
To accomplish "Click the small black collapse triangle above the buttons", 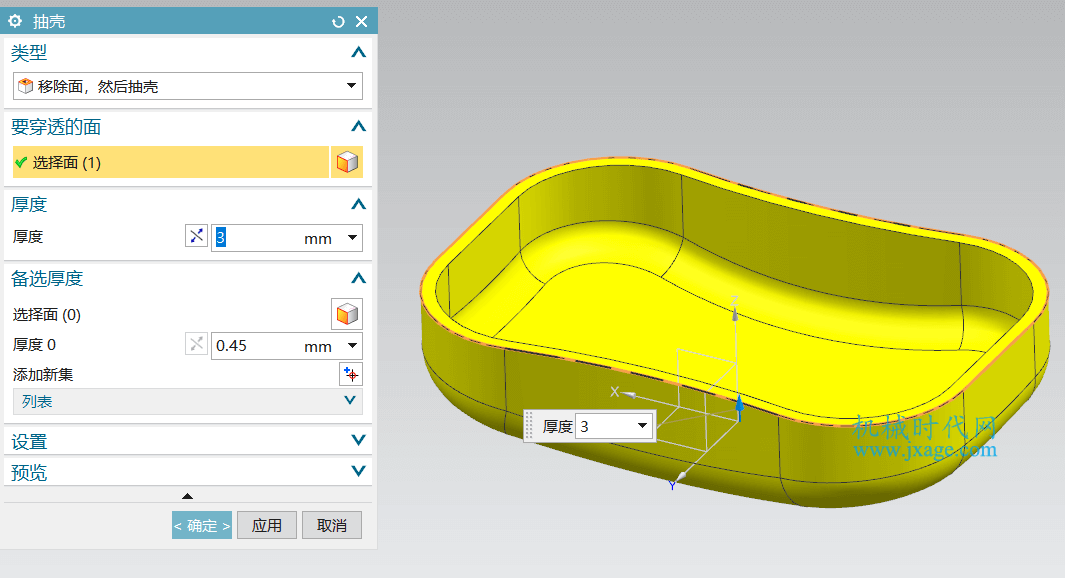I will (x=187, y=496).
